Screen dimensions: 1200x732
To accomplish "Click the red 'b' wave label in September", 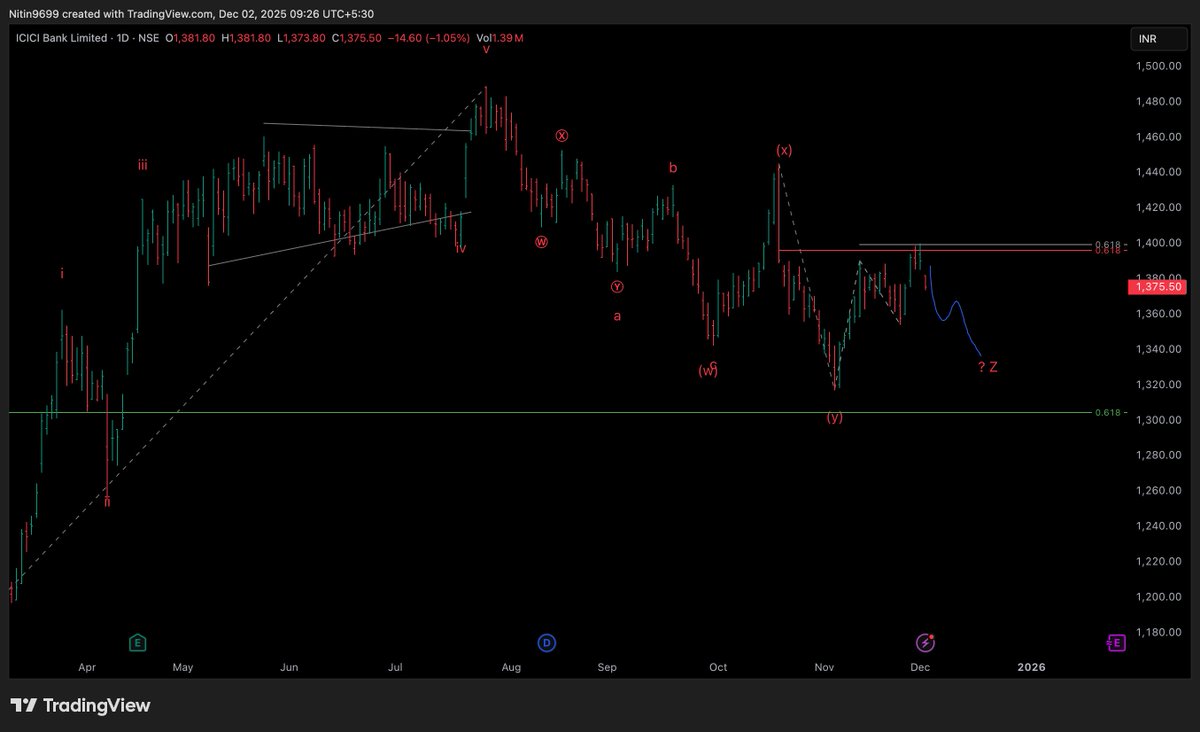I will (673, 168).
